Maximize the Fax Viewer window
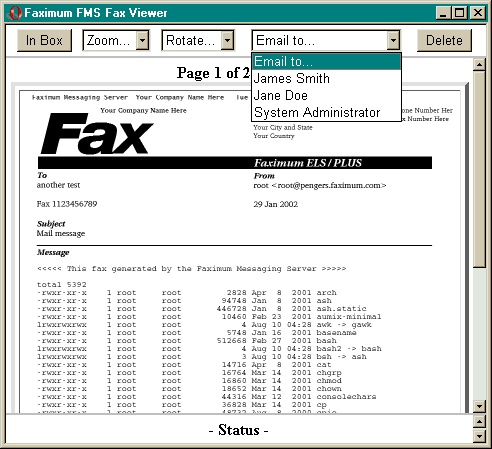The width and height of the screenshot is (492, 449). [x=459, y=13]
